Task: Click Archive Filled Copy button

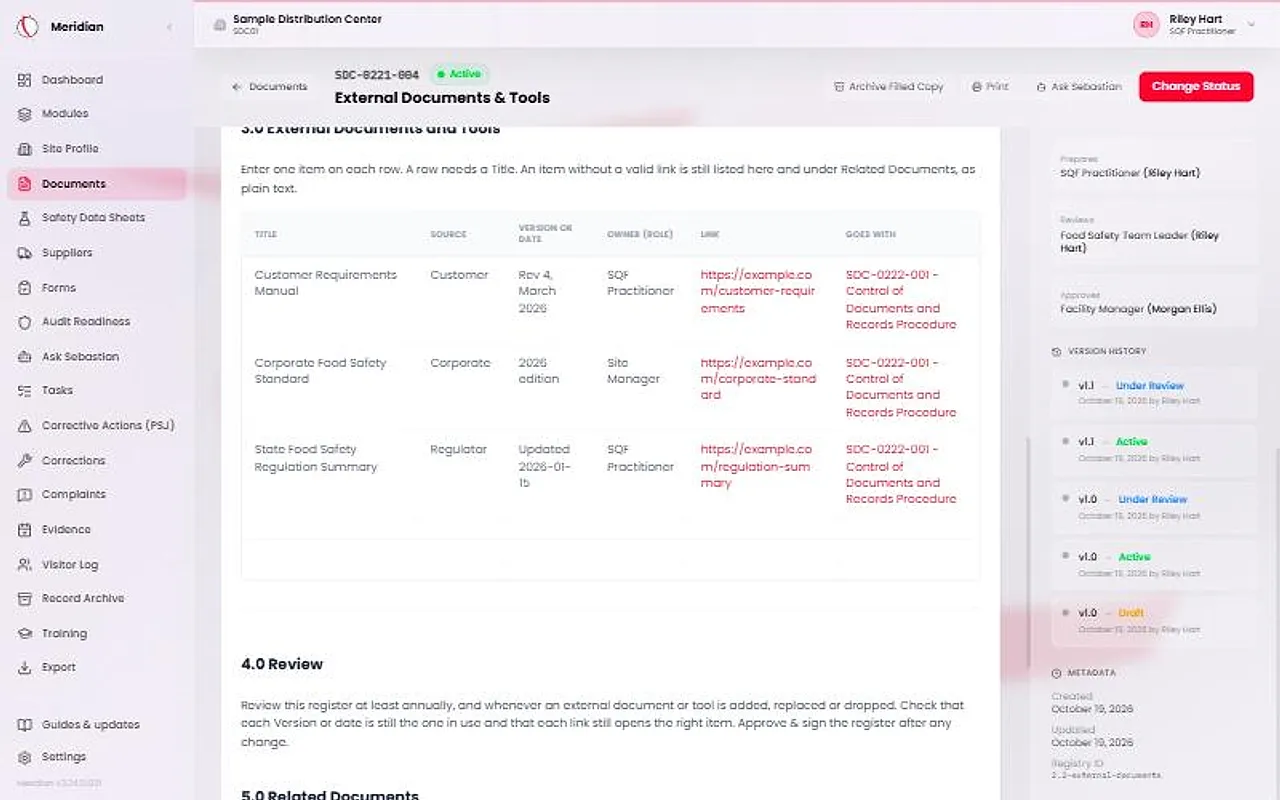Action: pos(889,87)
